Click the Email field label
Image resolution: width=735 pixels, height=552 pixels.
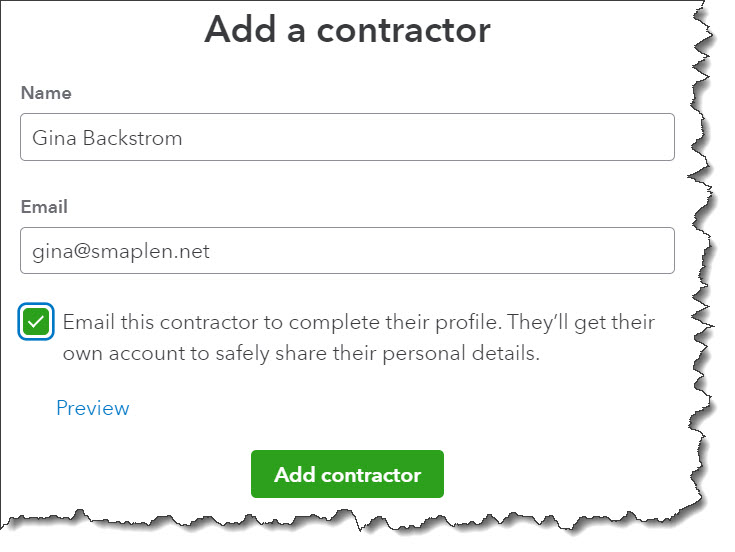click(x=44, y=207)
